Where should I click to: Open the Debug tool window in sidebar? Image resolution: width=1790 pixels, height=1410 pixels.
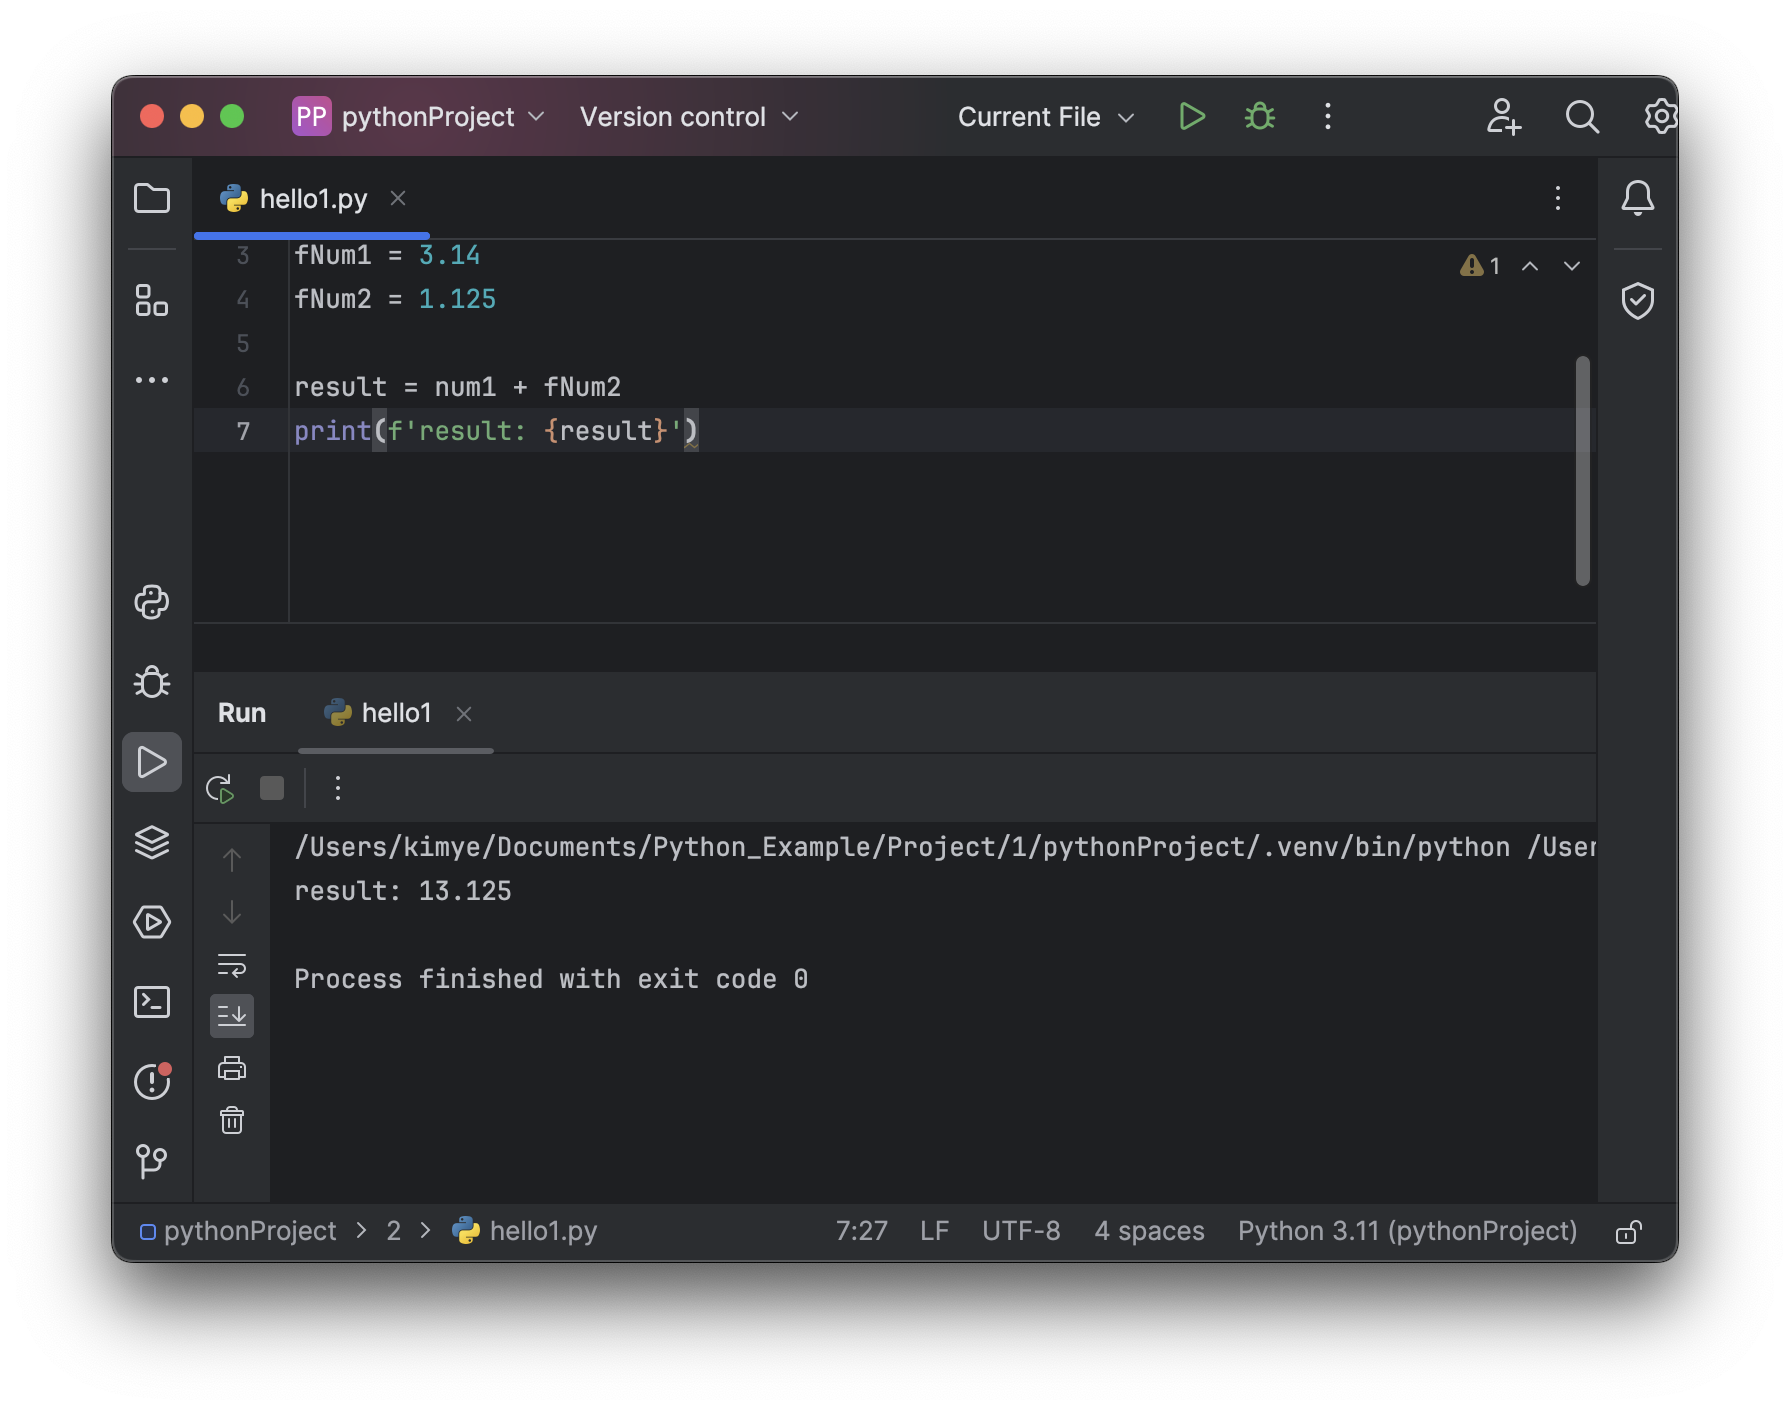point(152,682)
